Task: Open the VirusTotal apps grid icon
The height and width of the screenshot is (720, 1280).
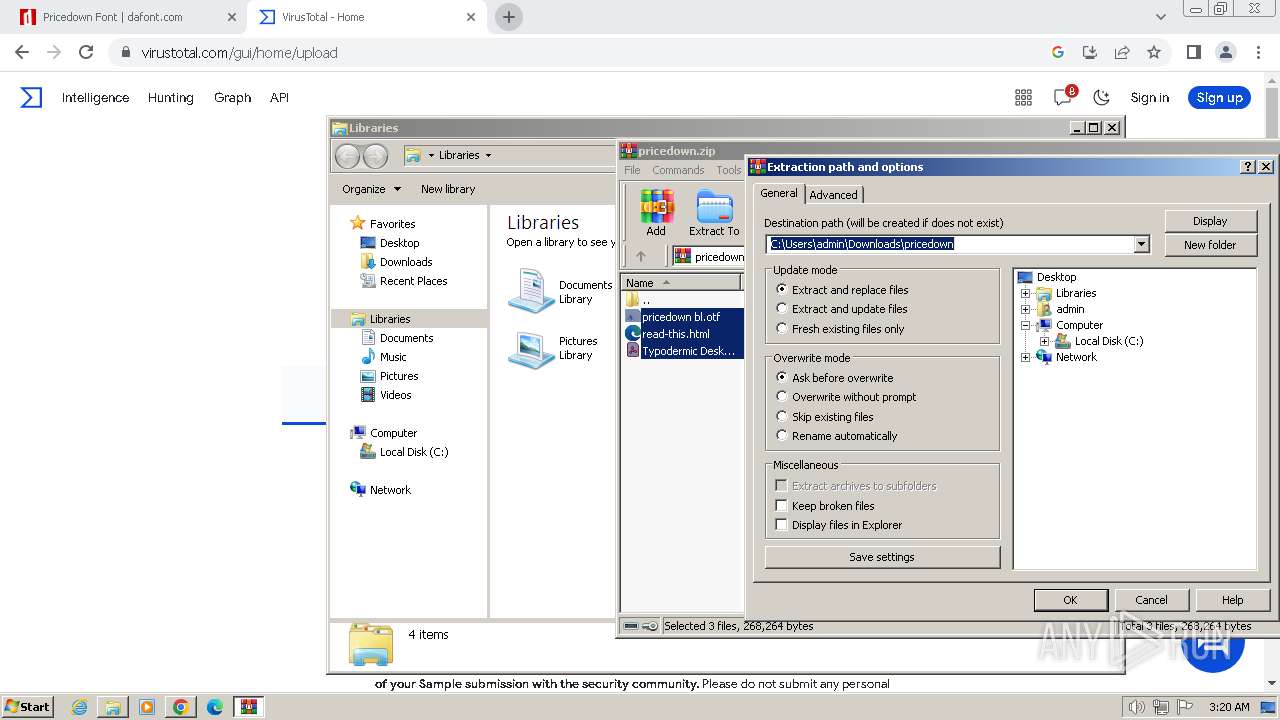Action: (x=1023, y=97)
